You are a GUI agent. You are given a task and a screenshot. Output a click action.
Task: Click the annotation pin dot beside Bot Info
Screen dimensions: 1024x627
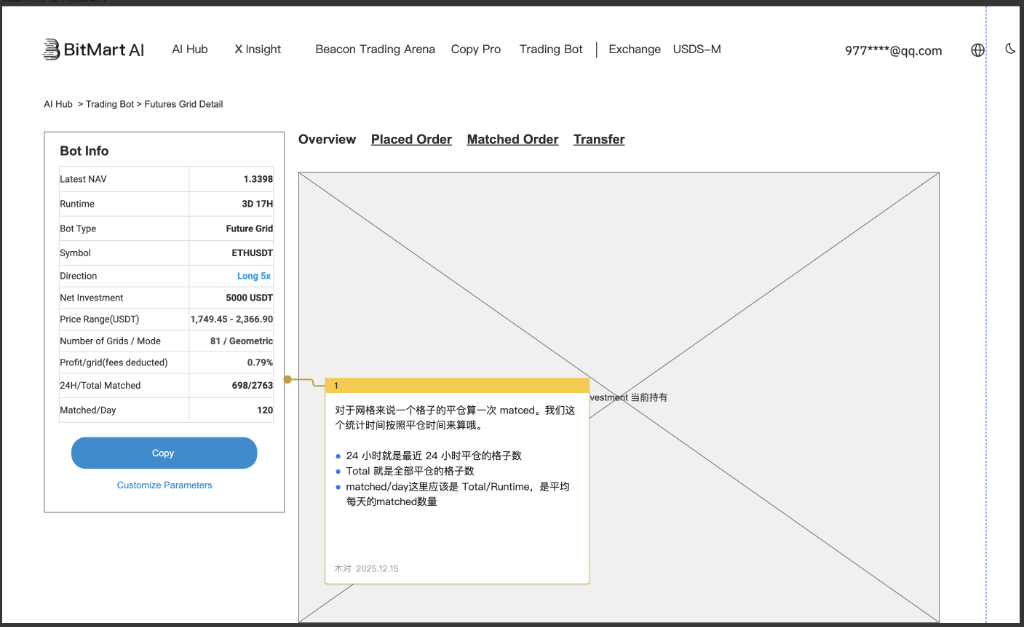coord(288,379)
